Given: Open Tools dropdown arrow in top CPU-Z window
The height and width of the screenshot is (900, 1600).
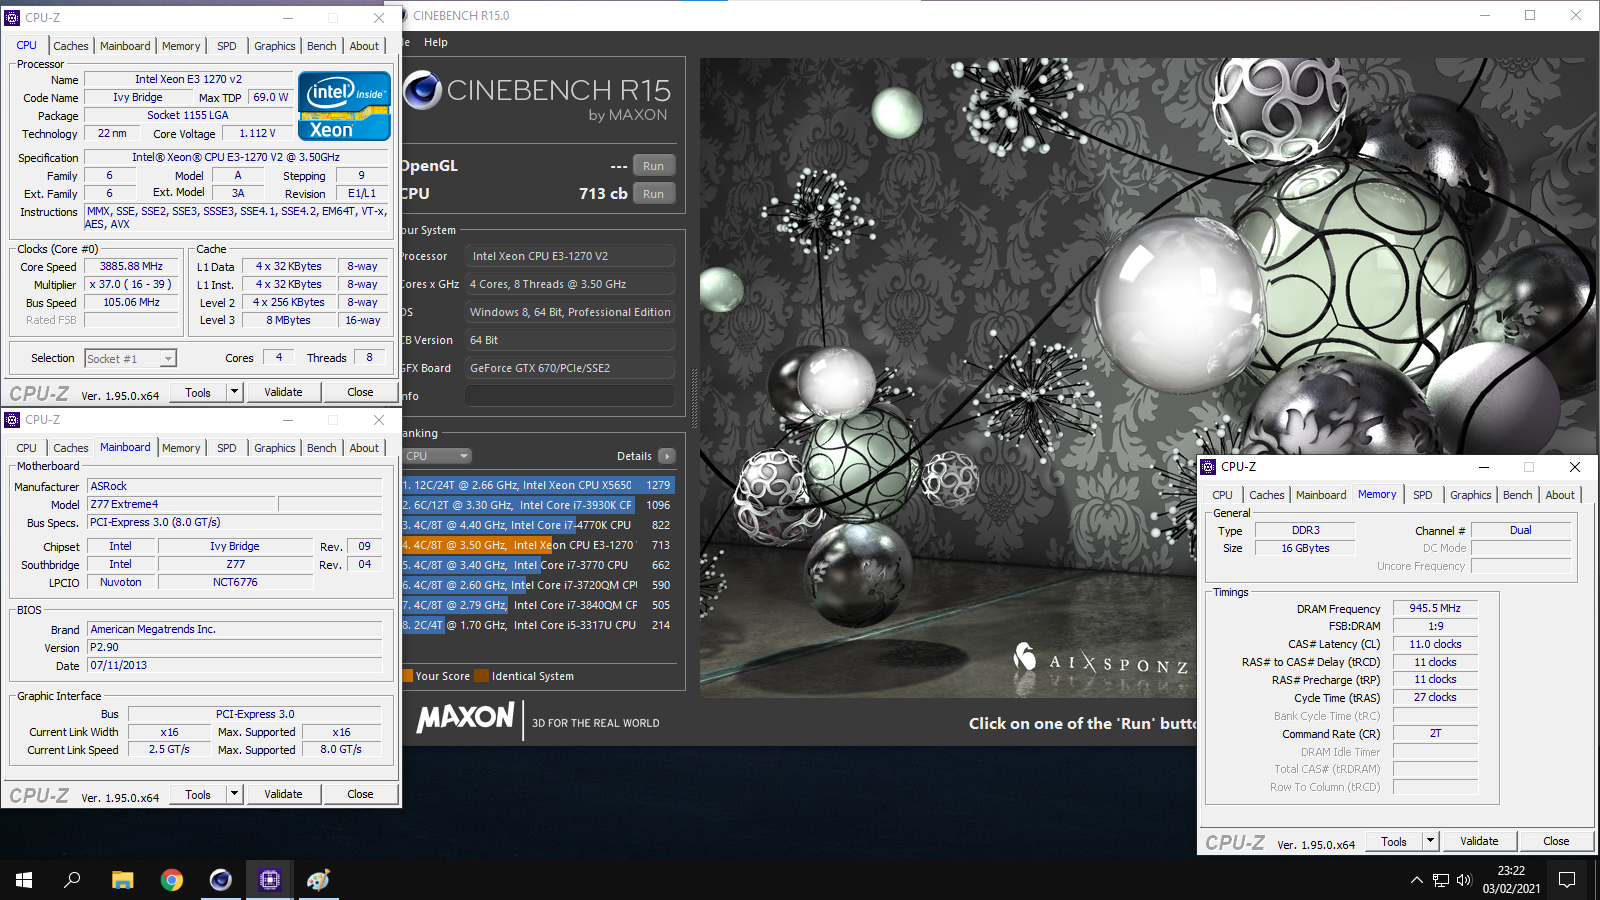Looking at the screenshot, I should coord(234,392).
